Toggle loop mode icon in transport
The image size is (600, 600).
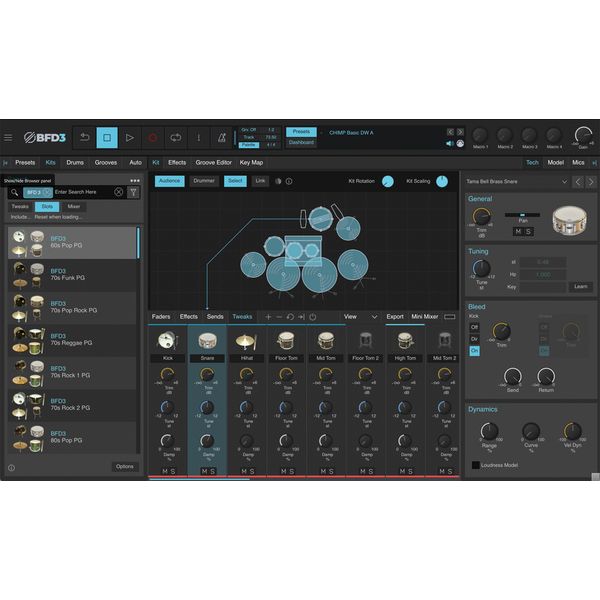tap(176, 137)
